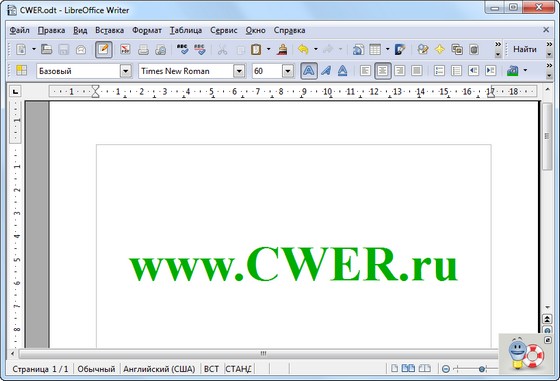
Task: Open the Сервис menu
Action: click(x=224, y=30)
